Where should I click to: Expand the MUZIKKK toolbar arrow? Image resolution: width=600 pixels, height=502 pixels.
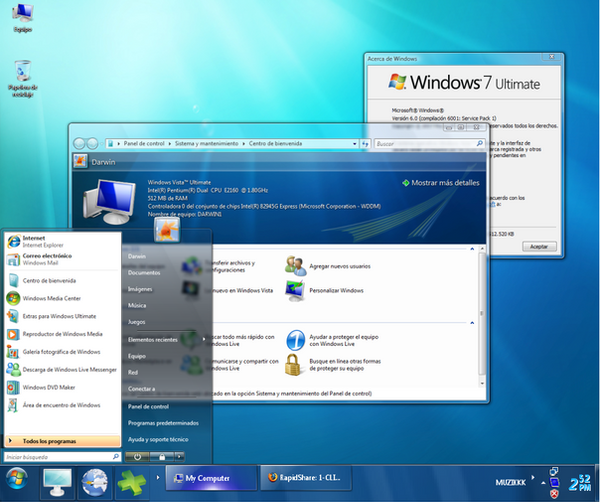(x=532, y=477)
